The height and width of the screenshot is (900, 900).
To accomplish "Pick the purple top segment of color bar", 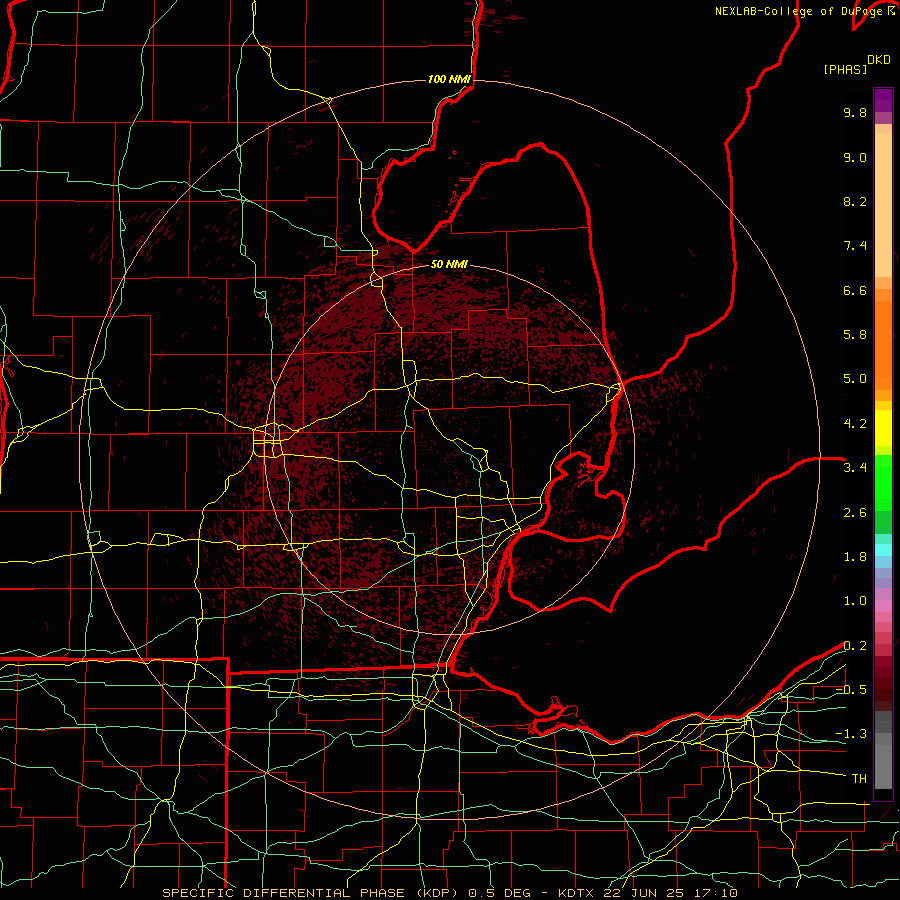I will tap(883, 100).
